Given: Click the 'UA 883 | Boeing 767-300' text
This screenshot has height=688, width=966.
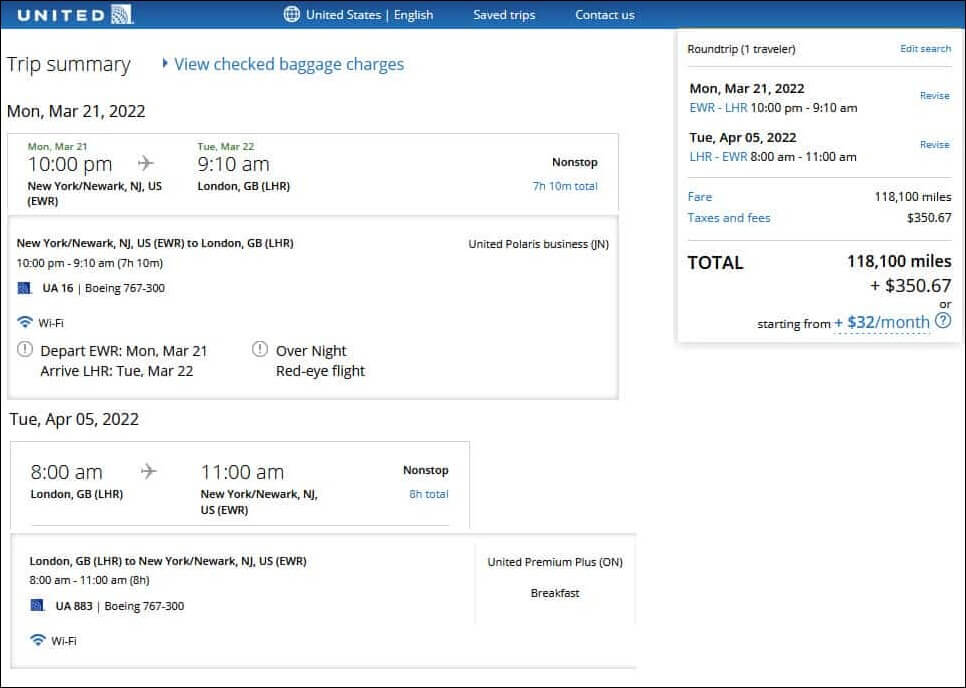Looking at the screenshot, I should 120,606.
